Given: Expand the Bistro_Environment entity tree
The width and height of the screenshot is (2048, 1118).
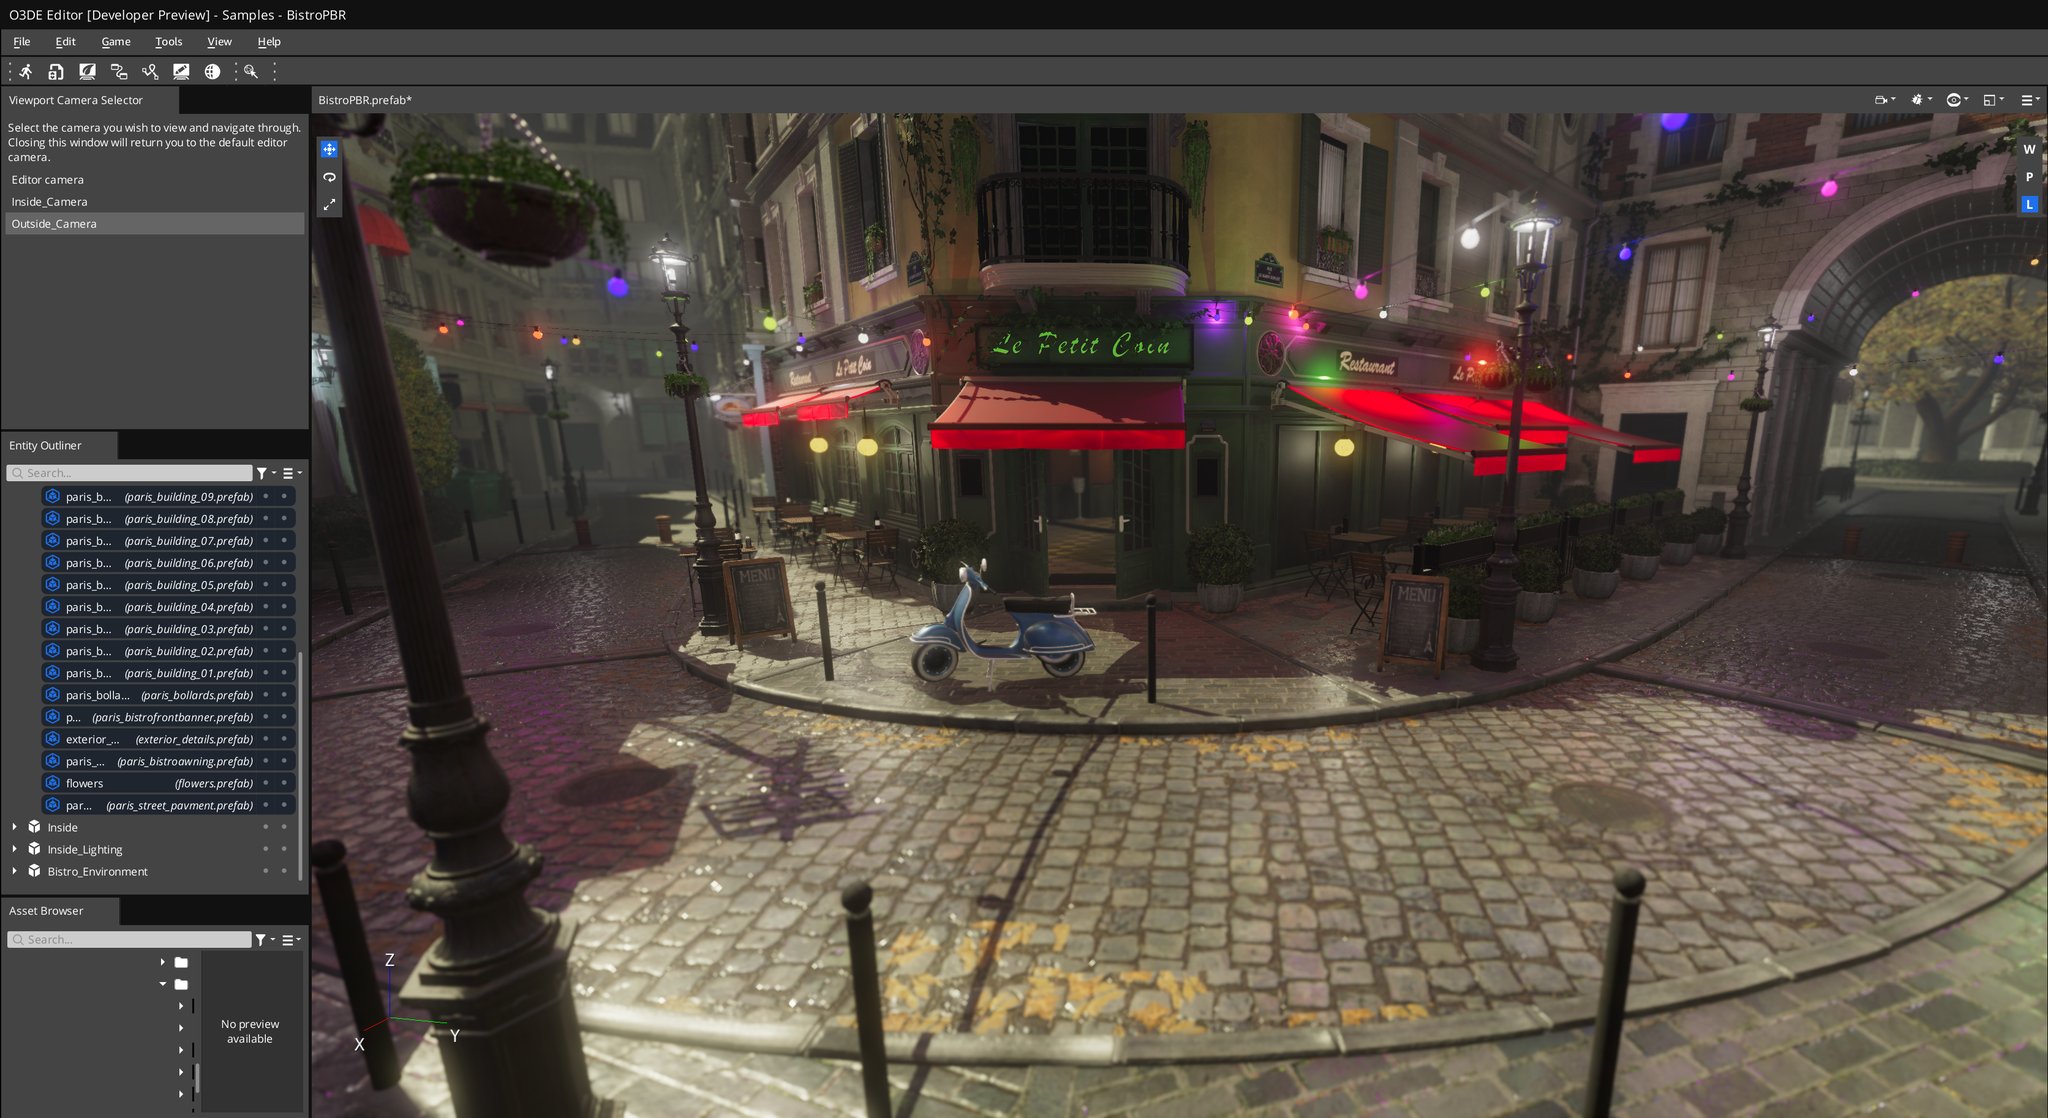Looking at the screenshot, I should [14, 871].
